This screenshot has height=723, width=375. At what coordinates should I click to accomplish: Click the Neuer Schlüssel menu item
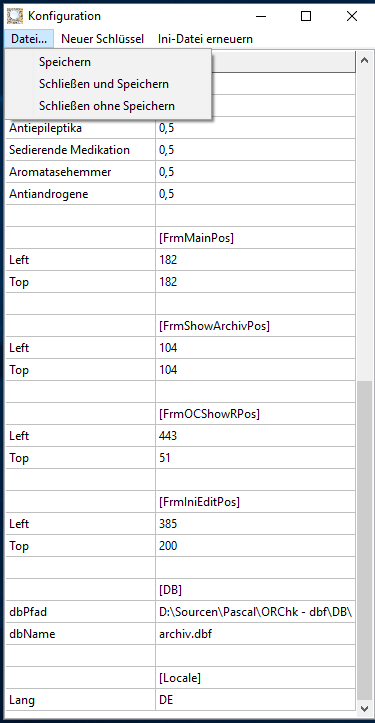click(x=102, y=39)
